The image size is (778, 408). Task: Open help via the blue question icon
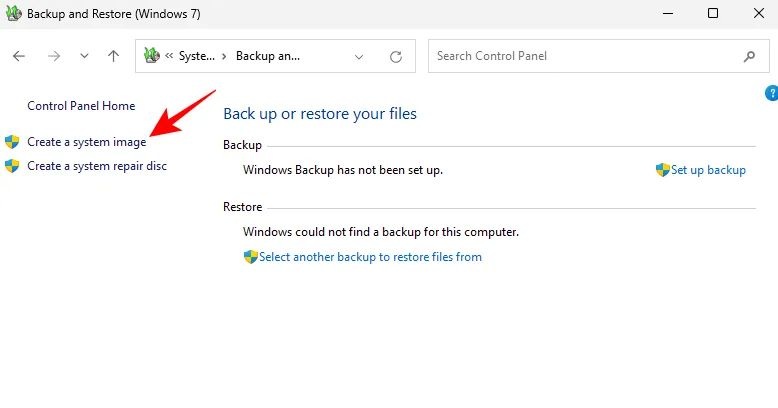772,93
